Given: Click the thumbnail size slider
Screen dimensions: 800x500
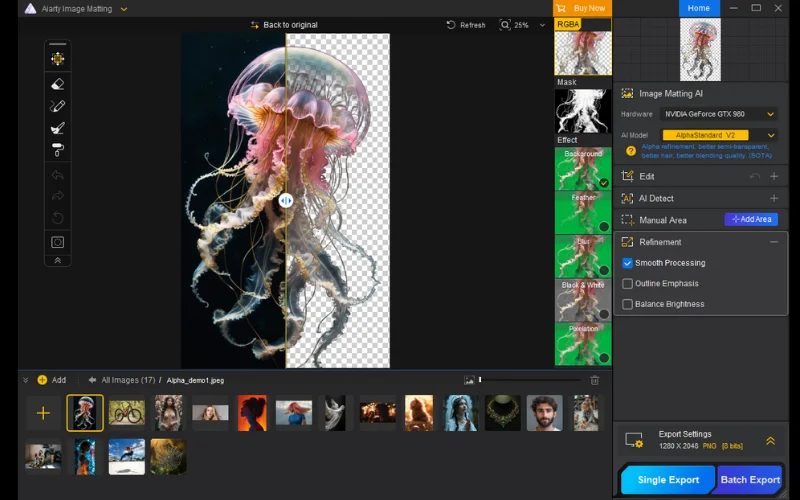Looking at the screenshot, I should [530, 380].
